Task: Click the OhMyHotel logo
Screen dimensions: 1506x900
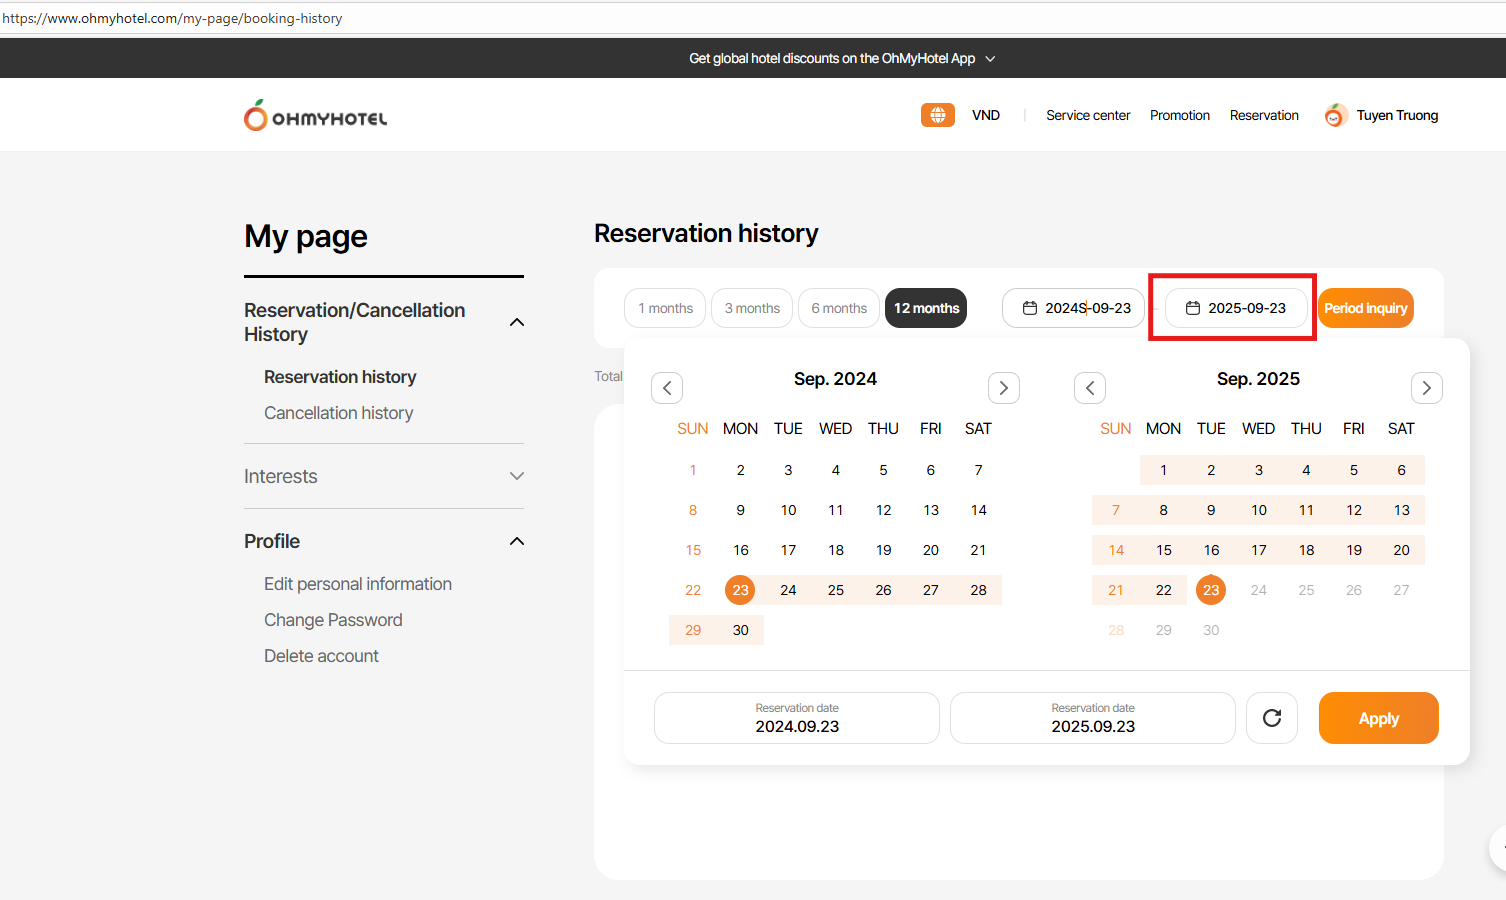Action: 315,116
